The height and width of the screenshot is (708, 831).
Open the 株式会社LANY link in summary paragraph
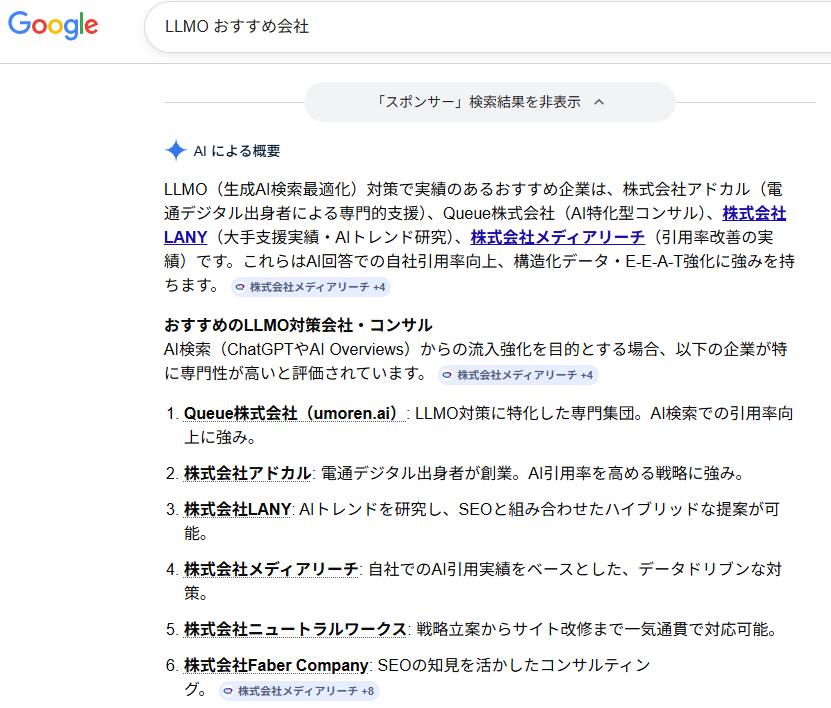(x=185, y=237)
